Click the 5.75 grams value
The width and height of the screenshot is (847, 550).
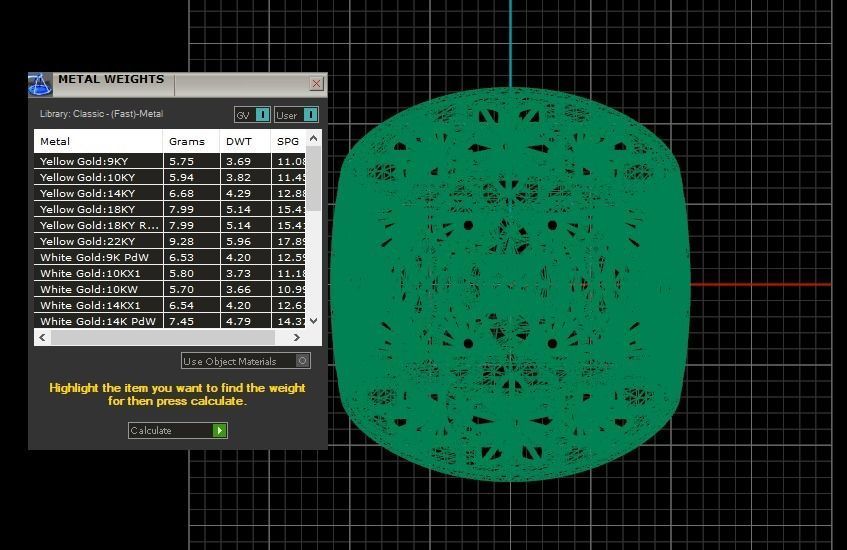click(x=182, y=162)
